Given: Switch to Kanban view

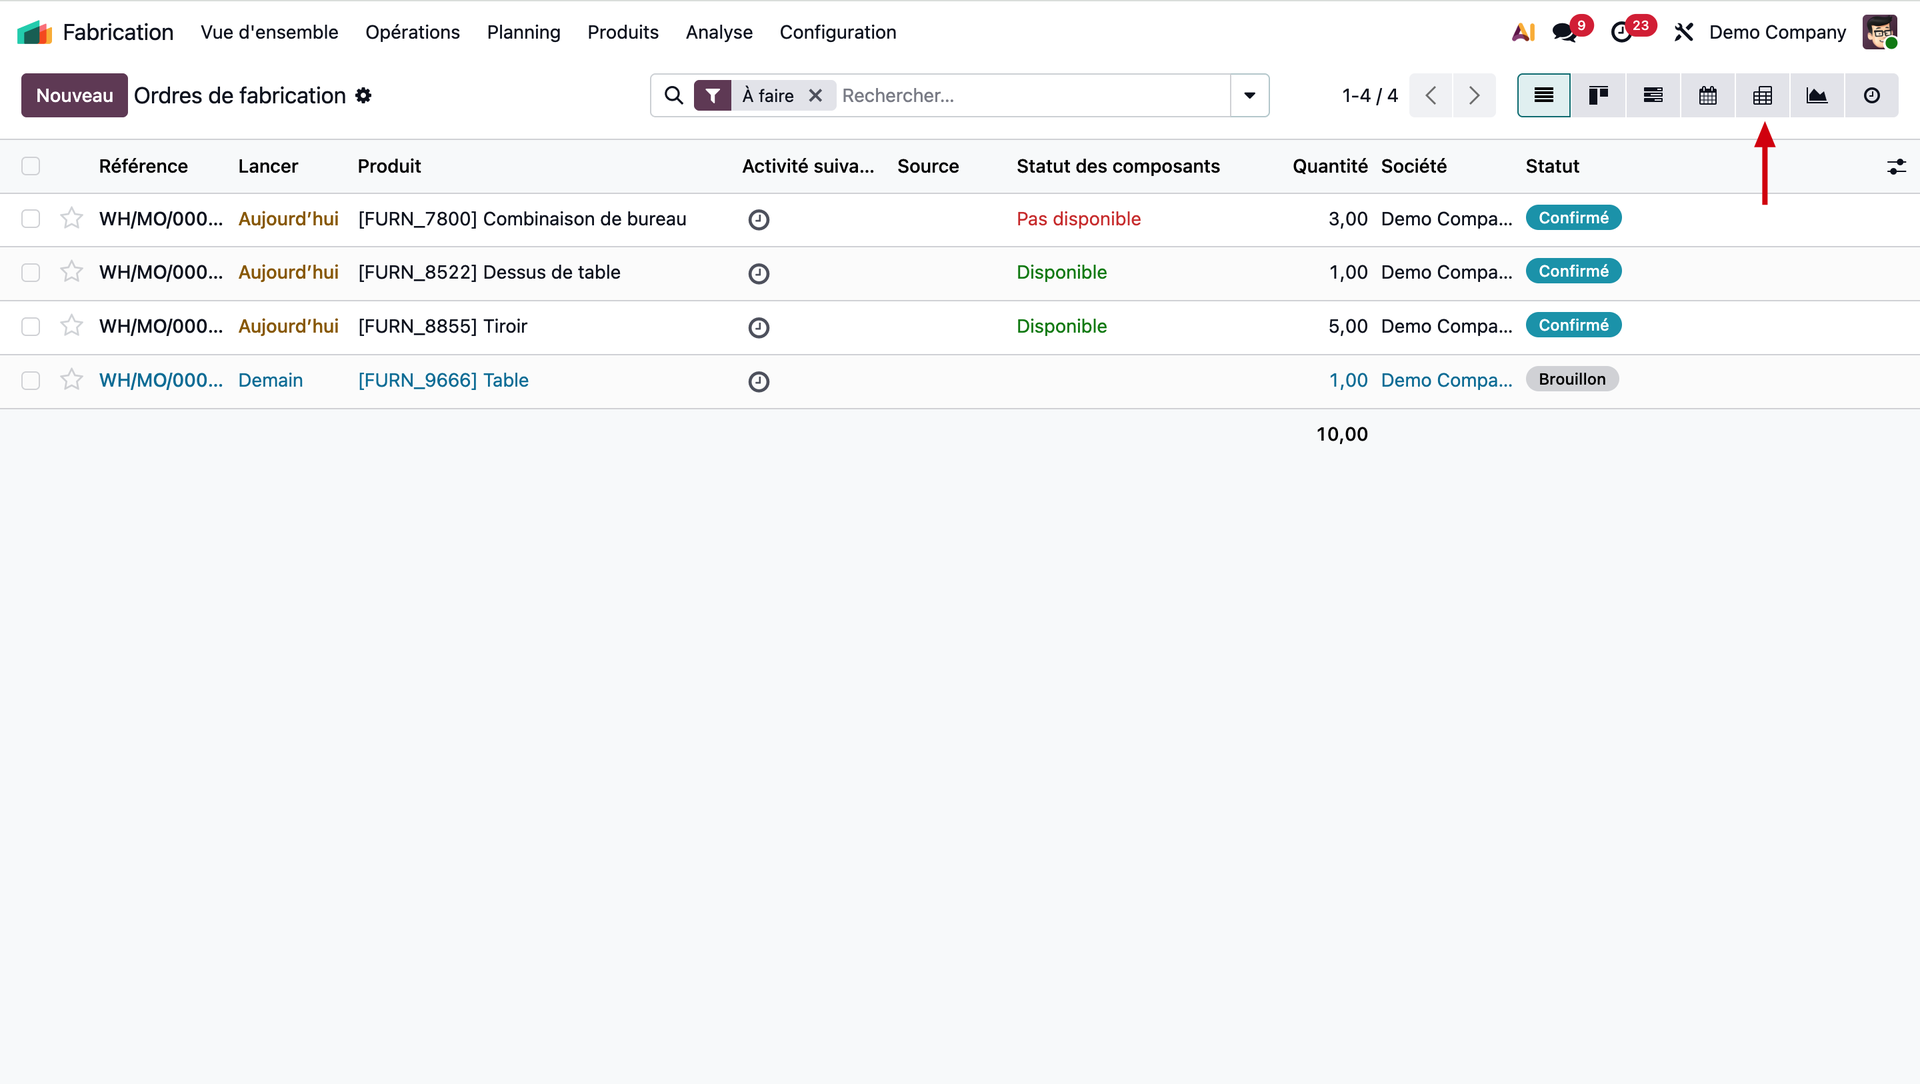Looking at the screenshot, I should [x=1598, y=96].
